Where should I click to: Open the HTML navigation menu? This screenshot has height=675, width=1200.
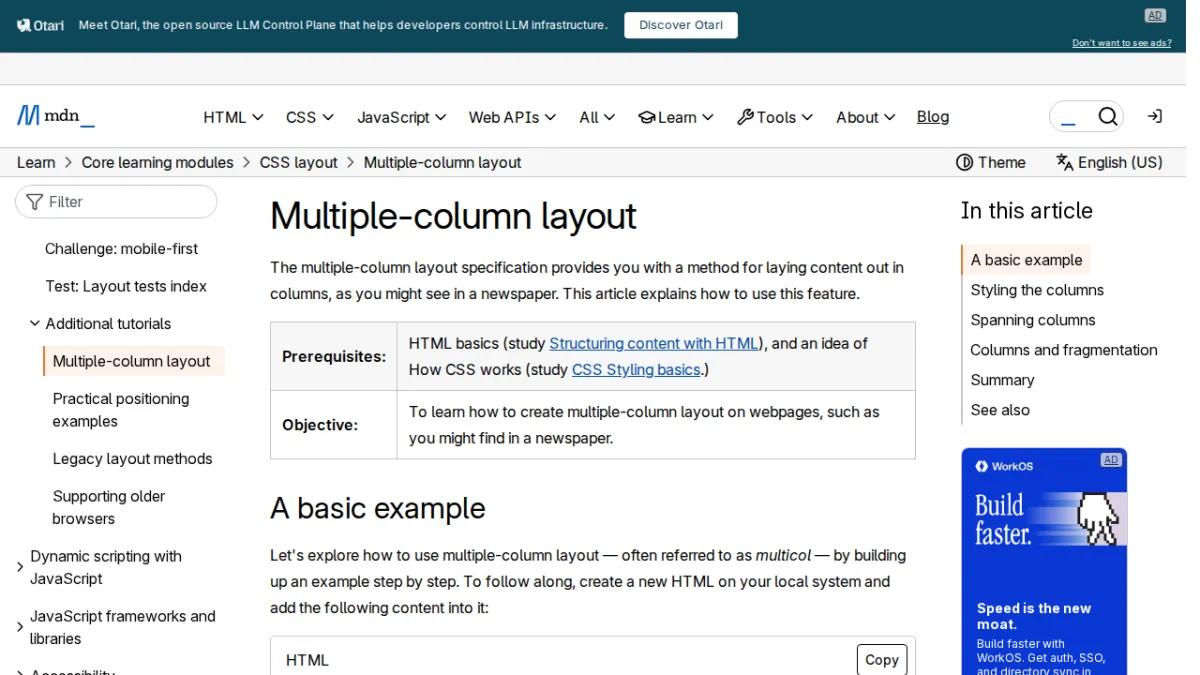[x=233, y=117]
